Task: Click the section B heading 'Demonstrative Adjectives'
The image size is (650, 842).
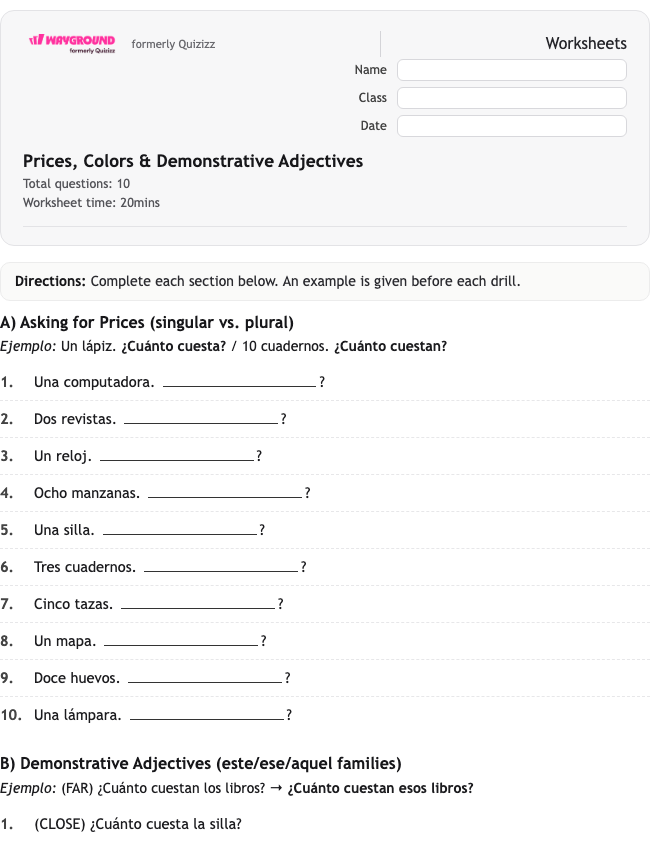Action: 115,764
